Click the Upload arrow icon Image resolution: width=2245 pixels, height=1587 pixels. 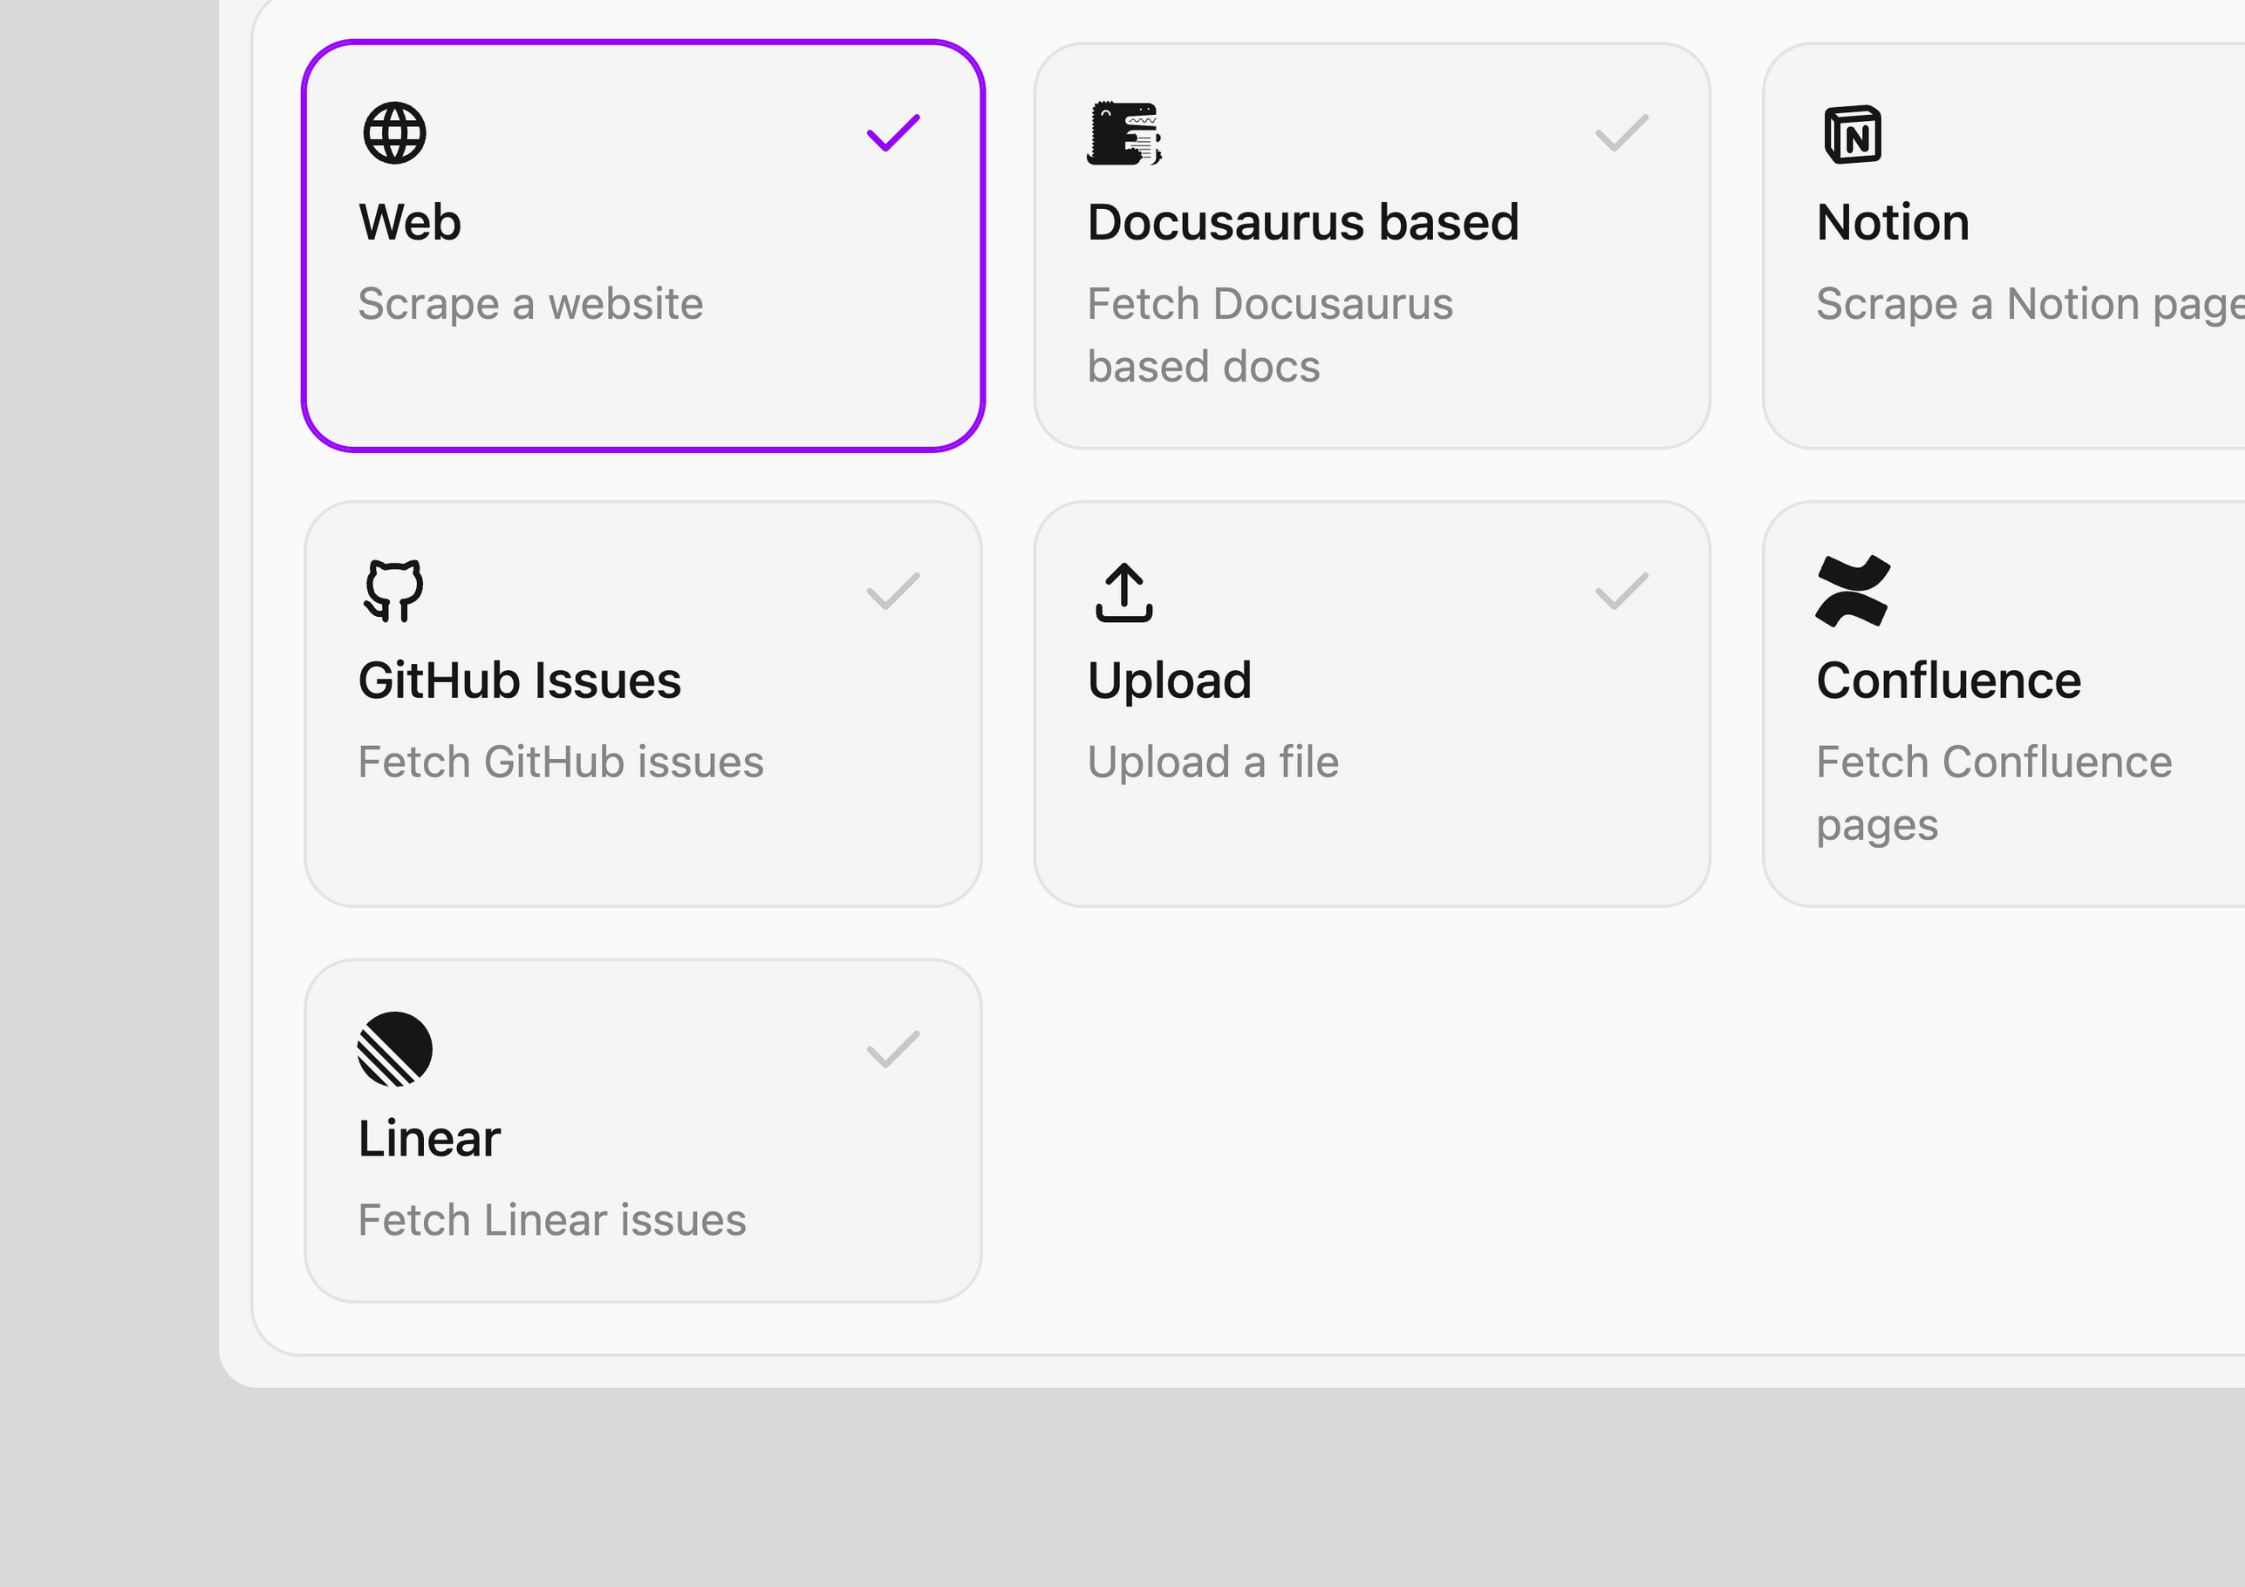[x=1124, y=592]
